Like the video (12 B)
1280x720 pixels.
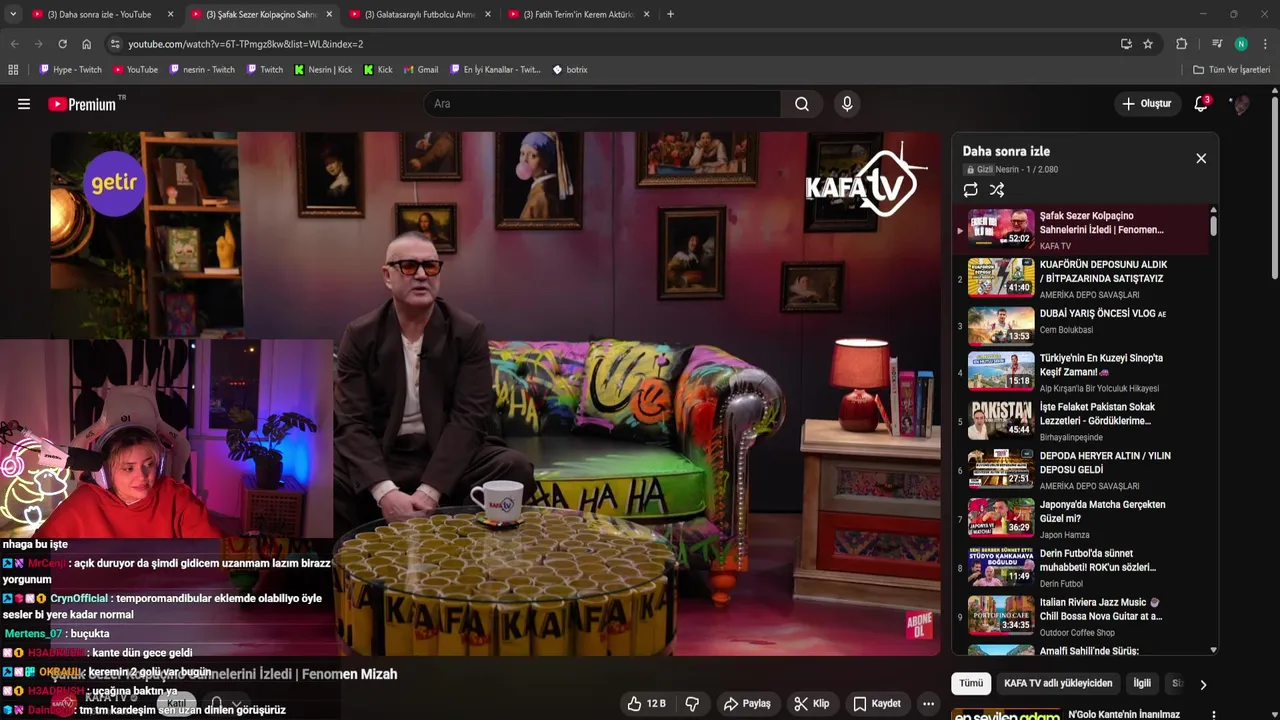647,704
